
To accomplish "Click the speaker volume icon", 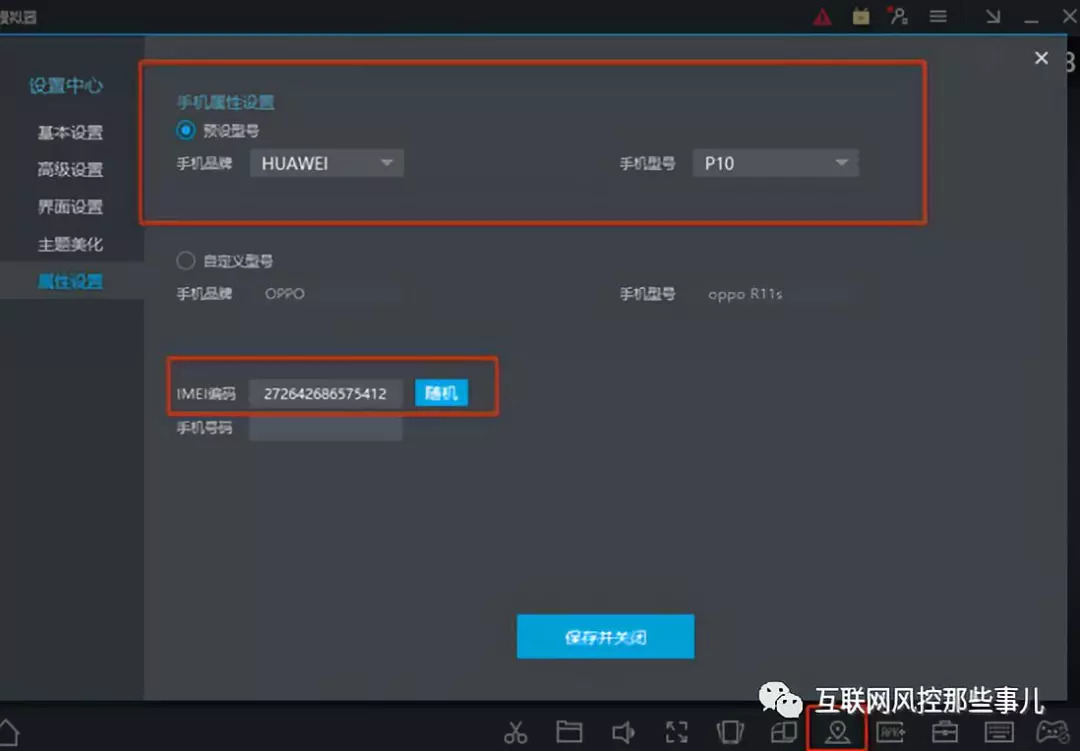I will pyautogui.click(x=622, y=732).
